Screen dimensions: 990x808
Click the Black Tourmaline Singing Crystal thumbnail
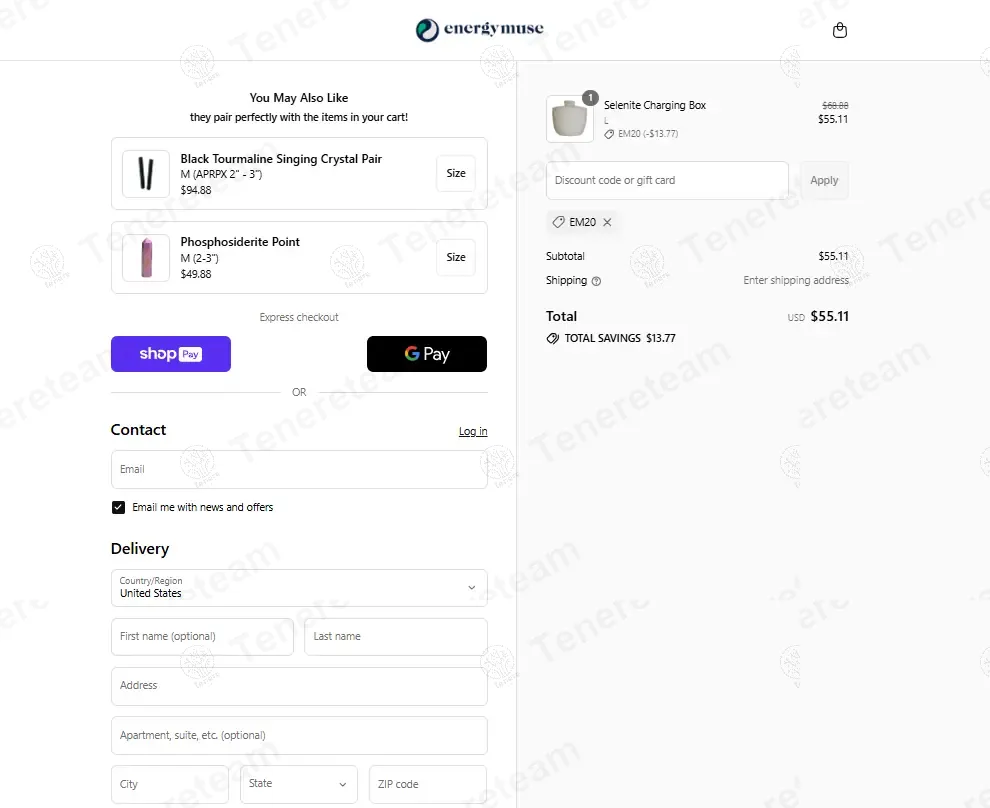tap(146, 174)
